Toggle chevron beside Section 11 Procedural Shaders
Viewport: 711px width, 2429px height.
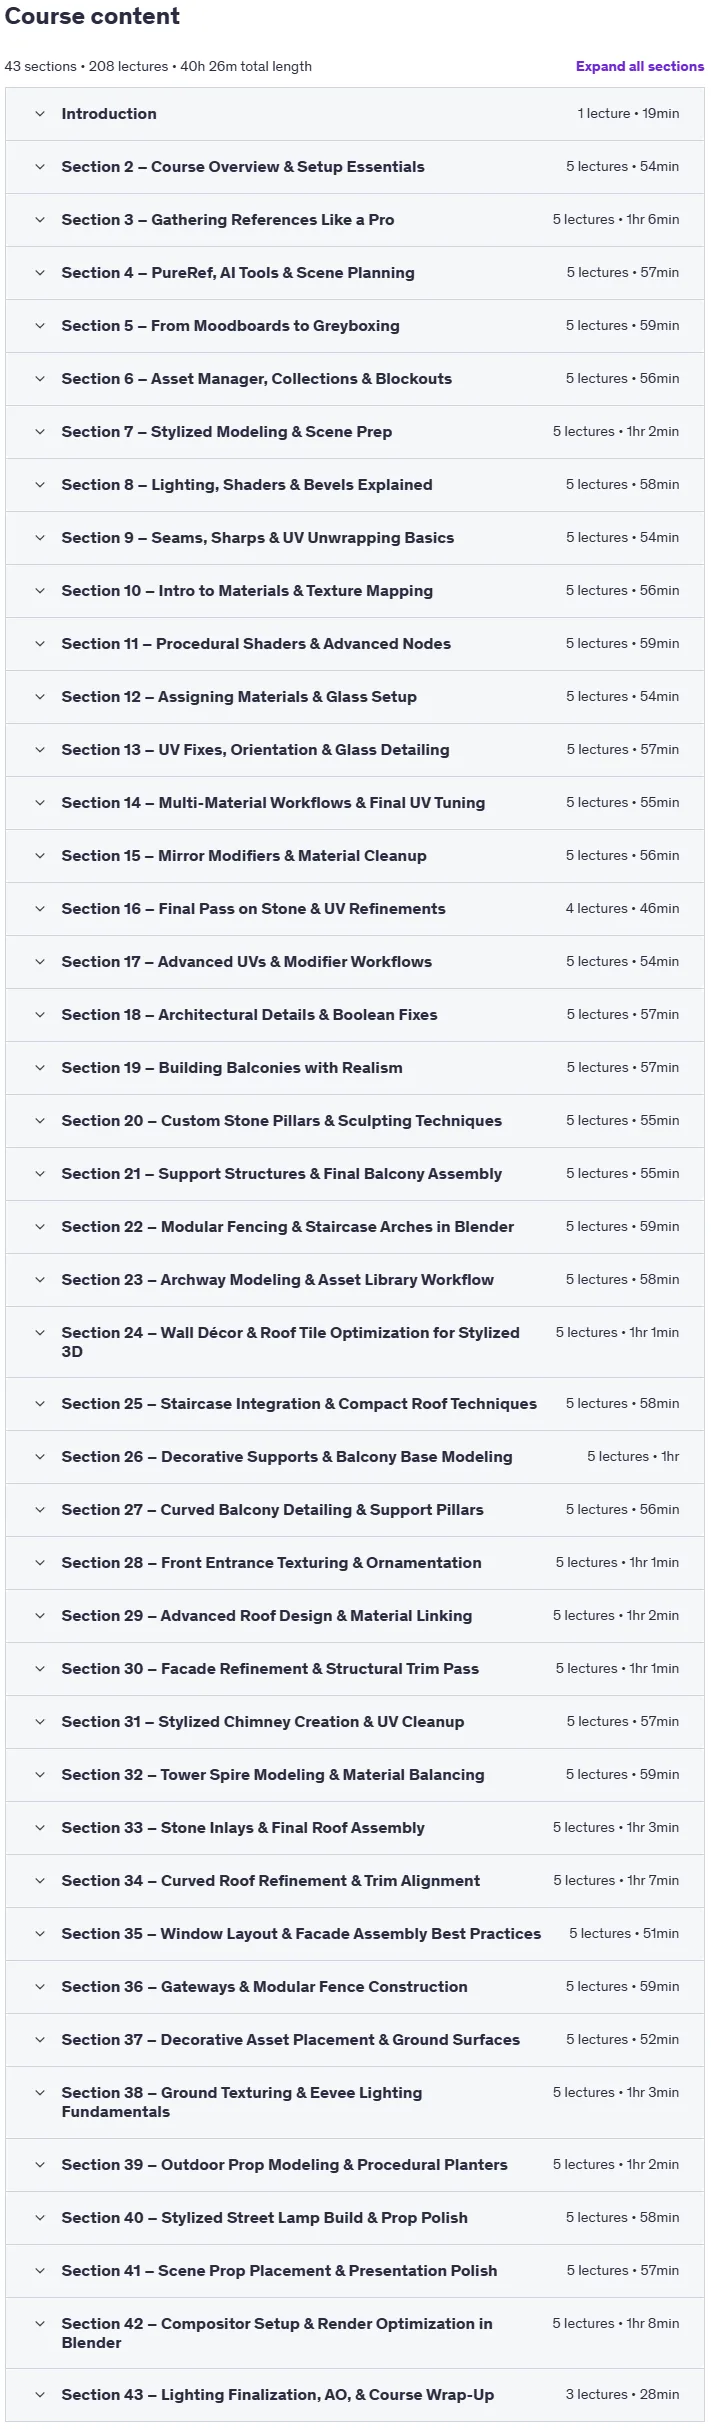pos(40,644)
